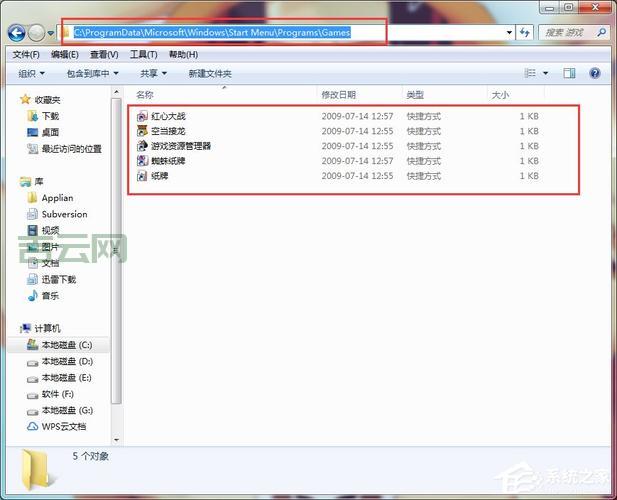The image size is (617, 500).
Task: Open the 文件(F) menu
Action: (26, 54)
